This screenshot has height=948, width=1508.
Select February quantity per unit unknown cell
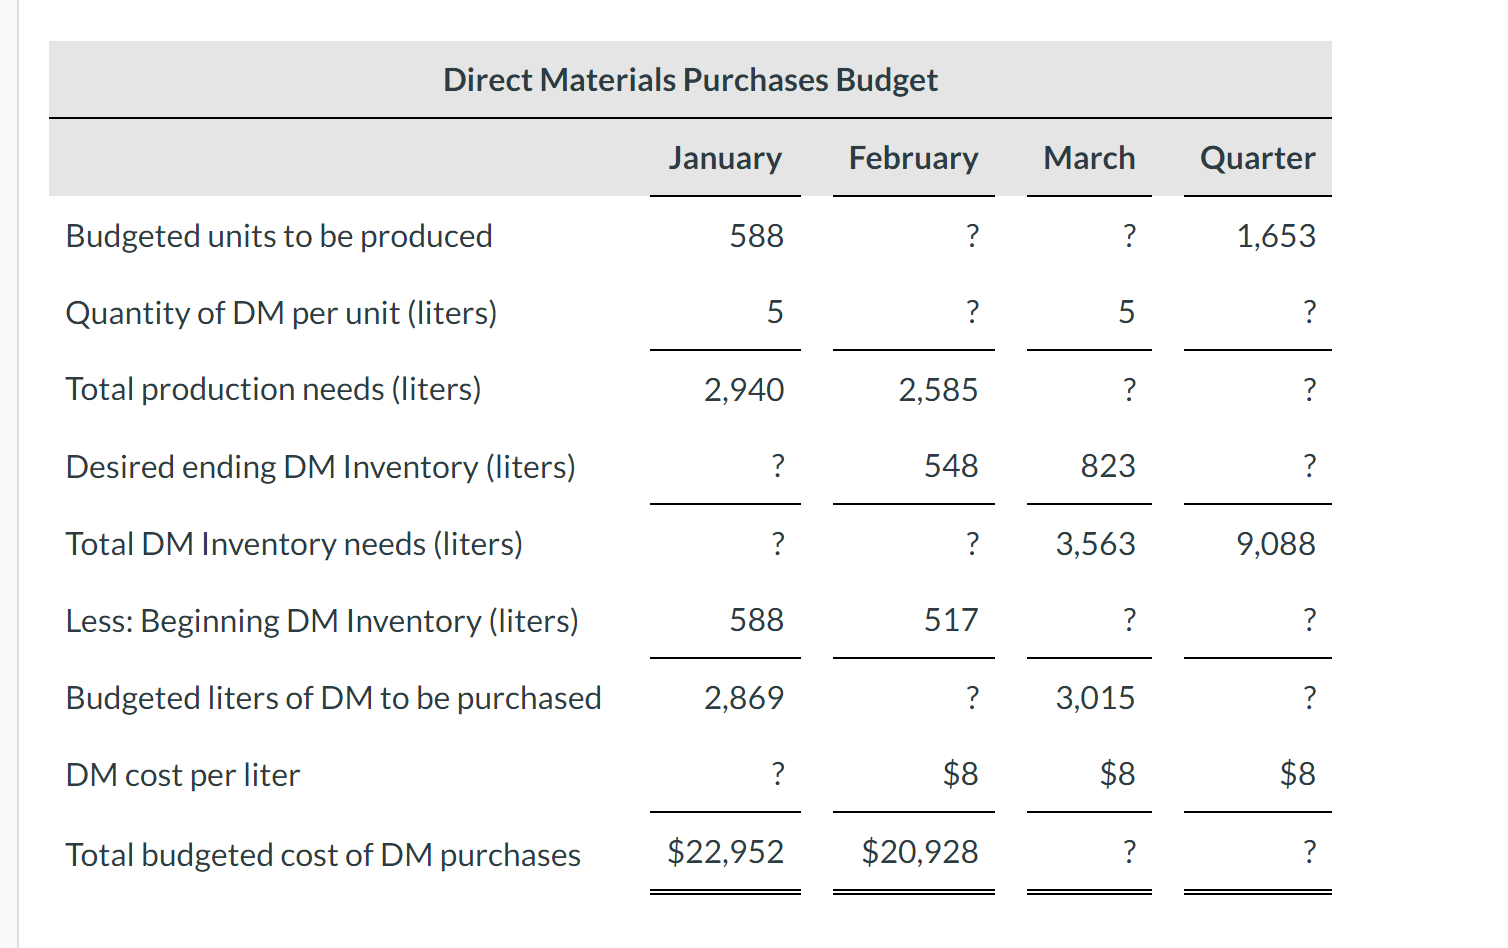(972, 312)
